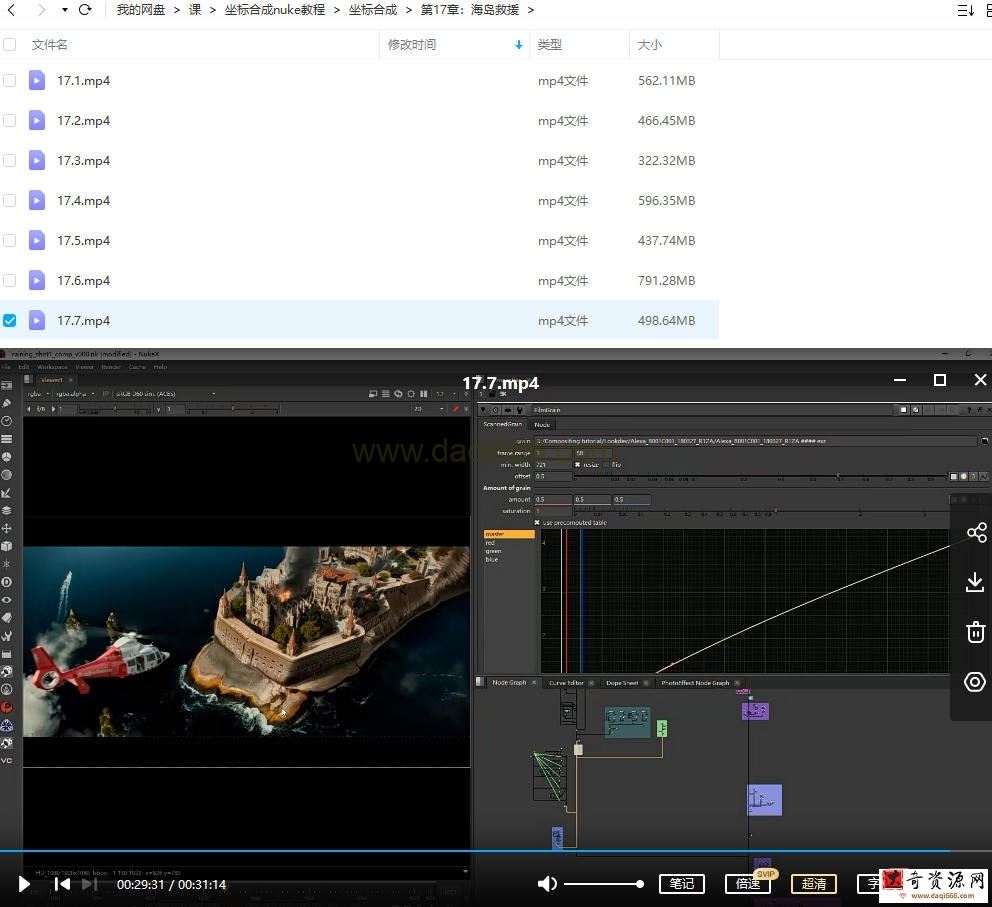
Task: Adjust the volume slider
Action: tap(602, 884)
